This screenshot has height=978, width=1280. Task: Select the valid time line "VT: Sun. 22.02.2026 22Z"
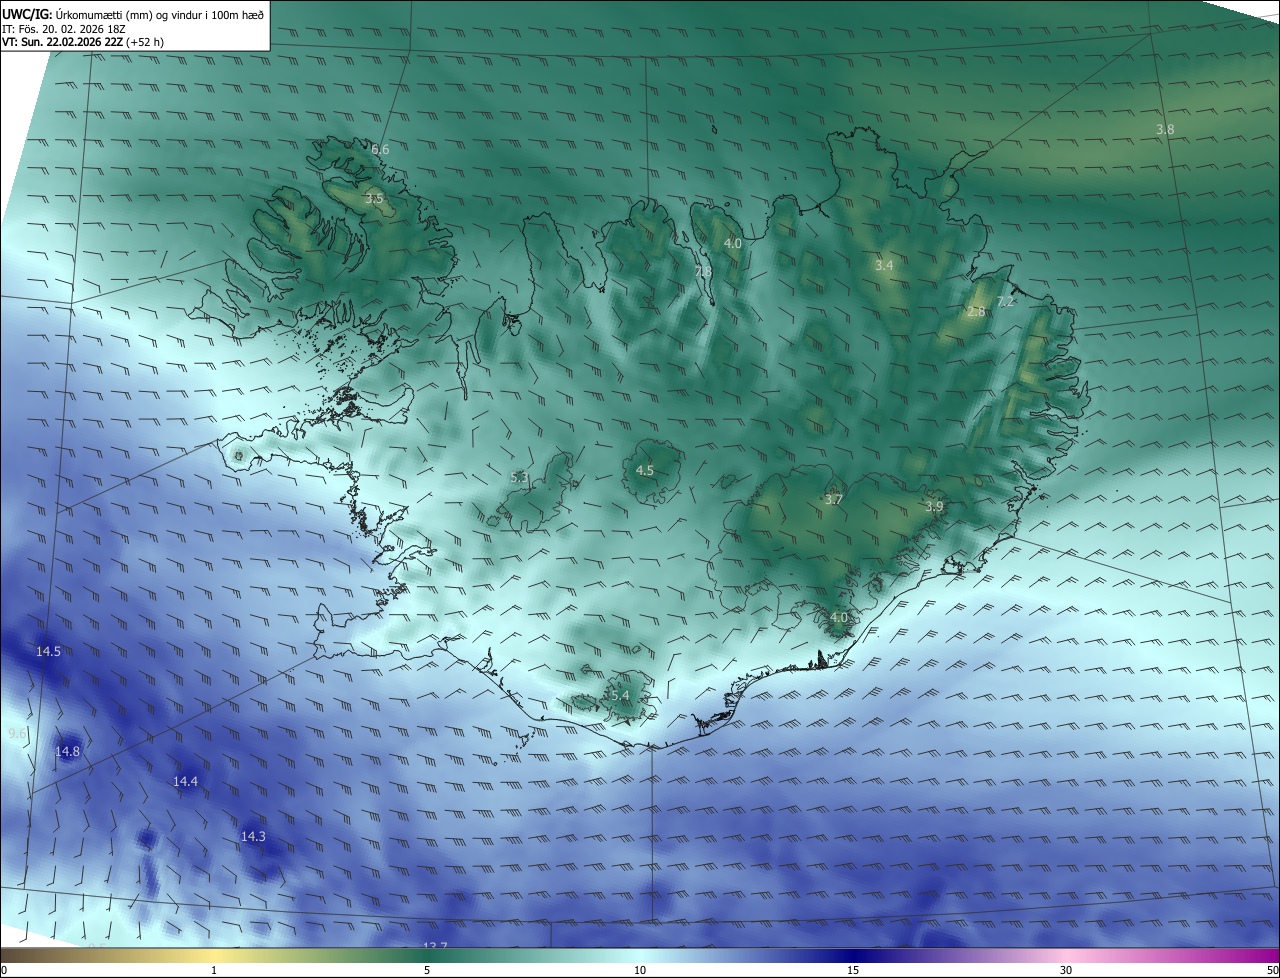point(63,43)
